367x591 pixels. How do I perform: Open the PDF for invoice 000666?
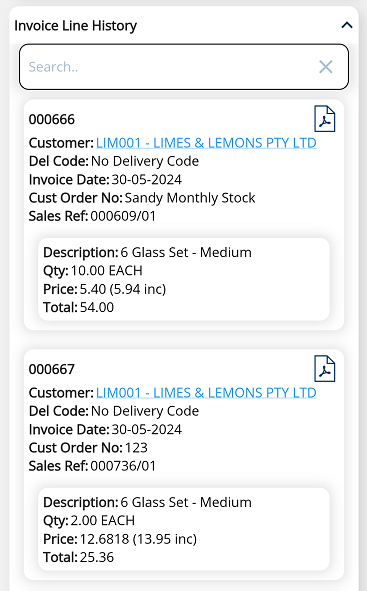[x=324, y=119]
